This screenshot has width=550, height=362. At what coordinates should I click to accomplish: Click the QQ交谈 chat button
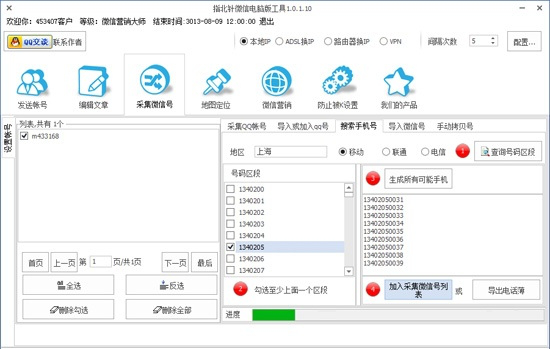29,42
